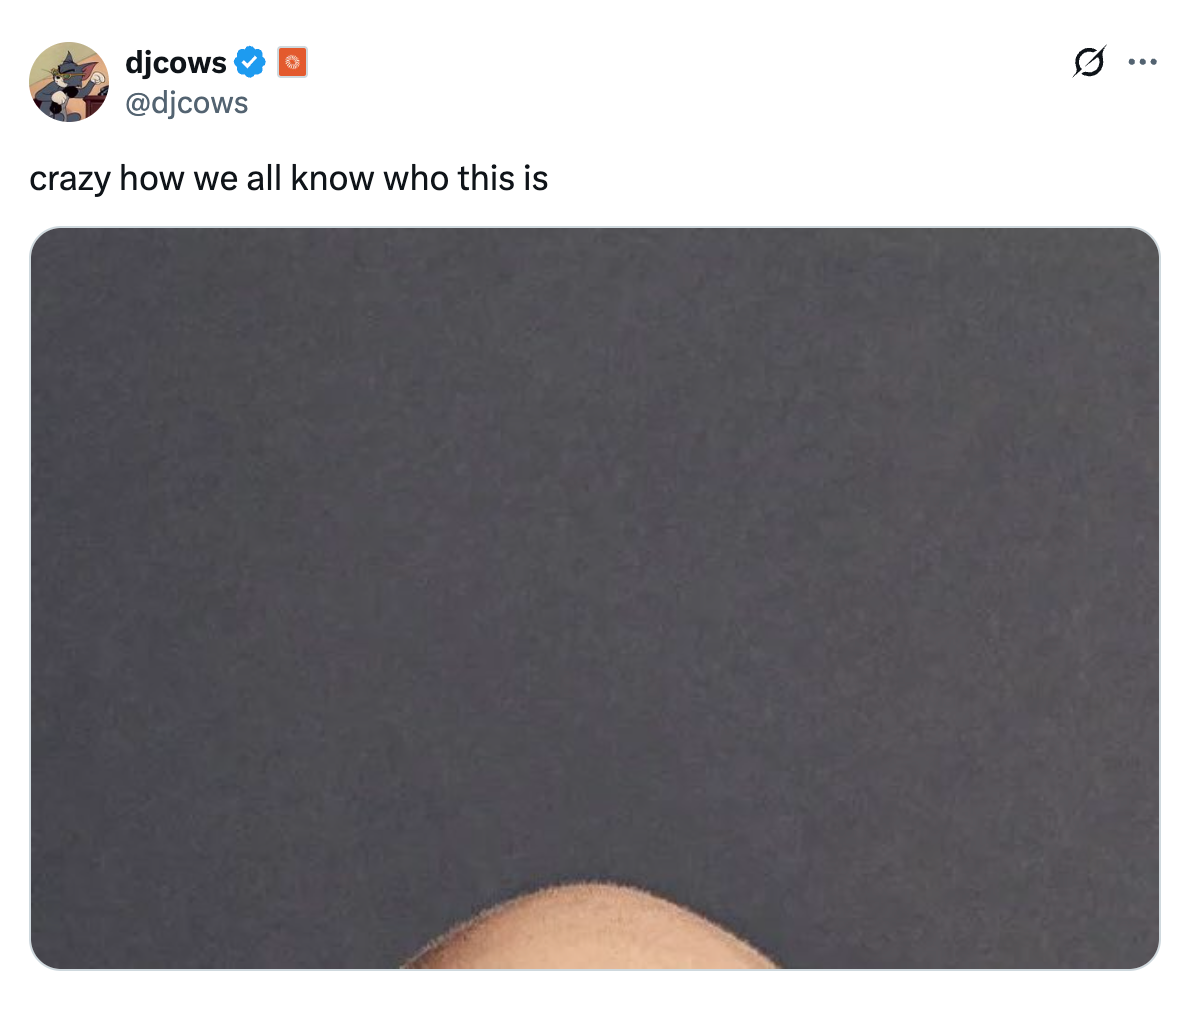This screenshot has width=1190, height=1012.
Task: Click the orange affiliate badge next to djcows
Action: coord(292,62)
